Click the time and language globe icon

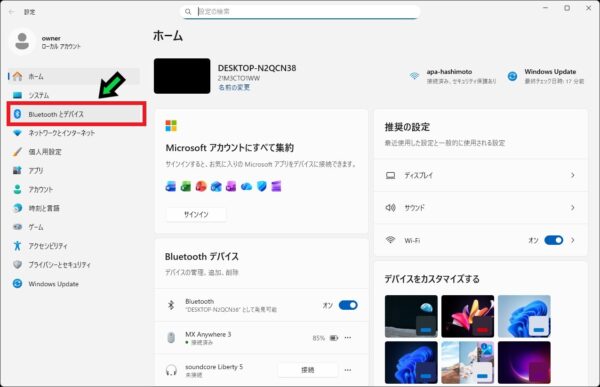17,208
